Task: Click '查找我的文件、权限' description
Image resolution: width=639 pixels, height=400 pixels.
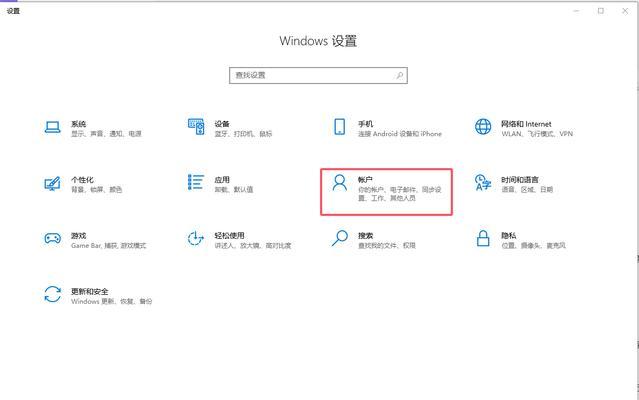Action: coord(387,246)
